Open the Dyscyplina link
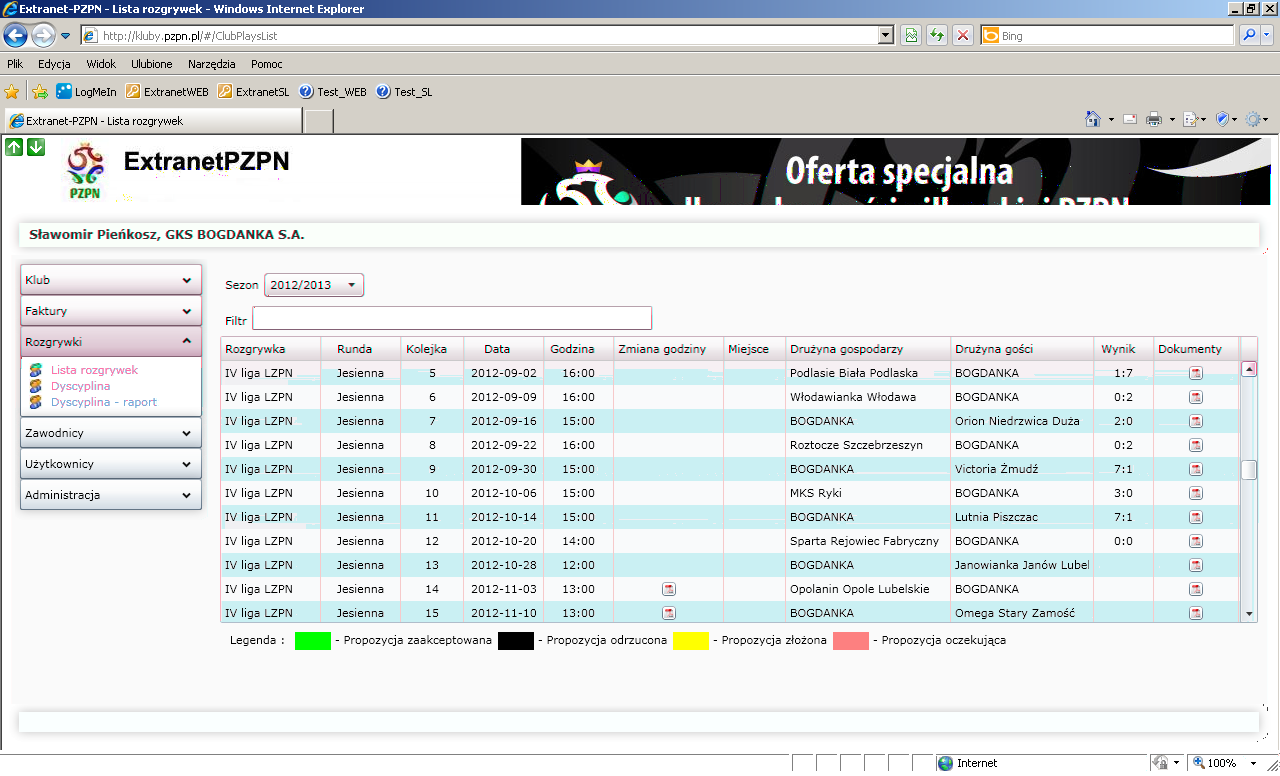 click(80, 386)
